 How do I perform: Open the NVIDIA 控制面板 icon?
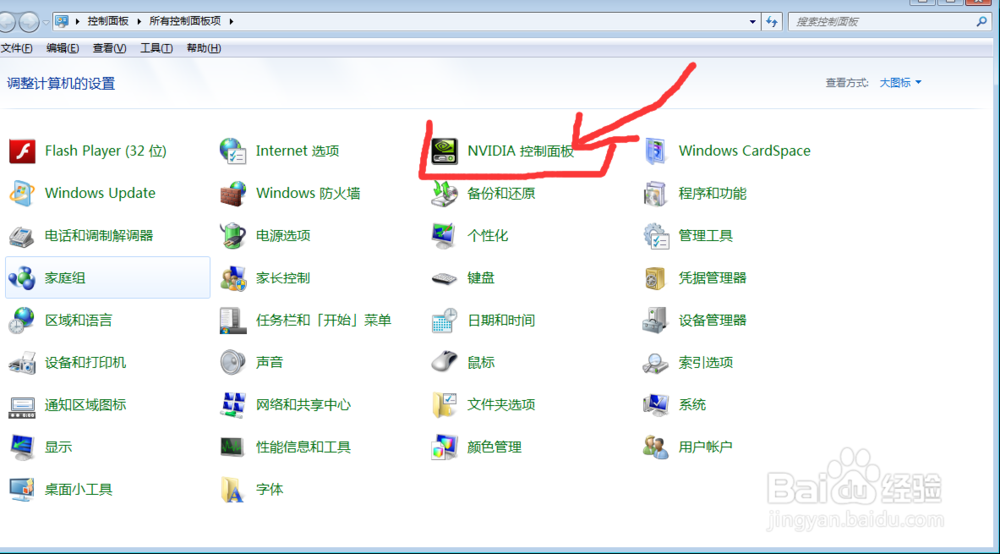tap(444, 151)
